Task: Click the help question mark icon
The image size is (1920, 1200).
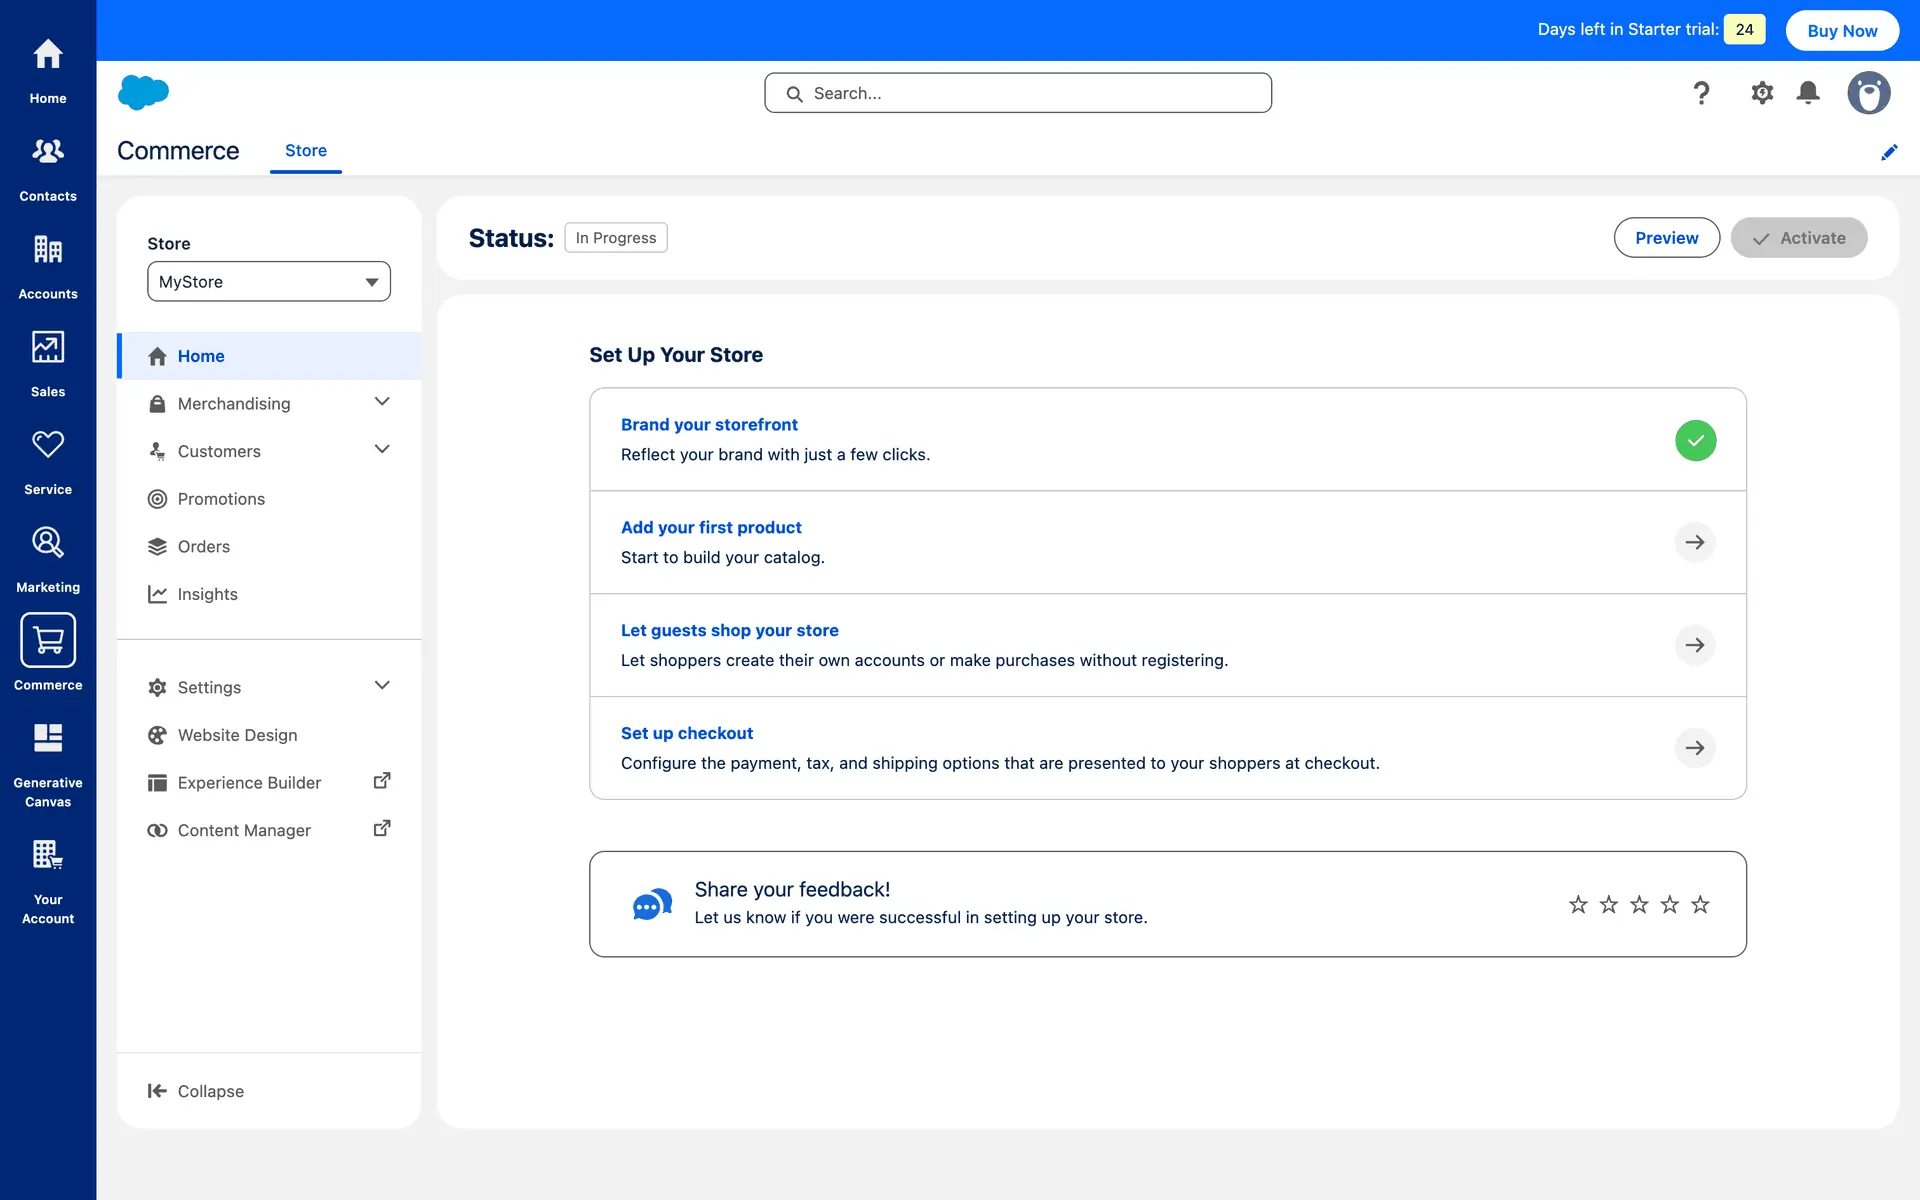Action: coord(1701,93)
